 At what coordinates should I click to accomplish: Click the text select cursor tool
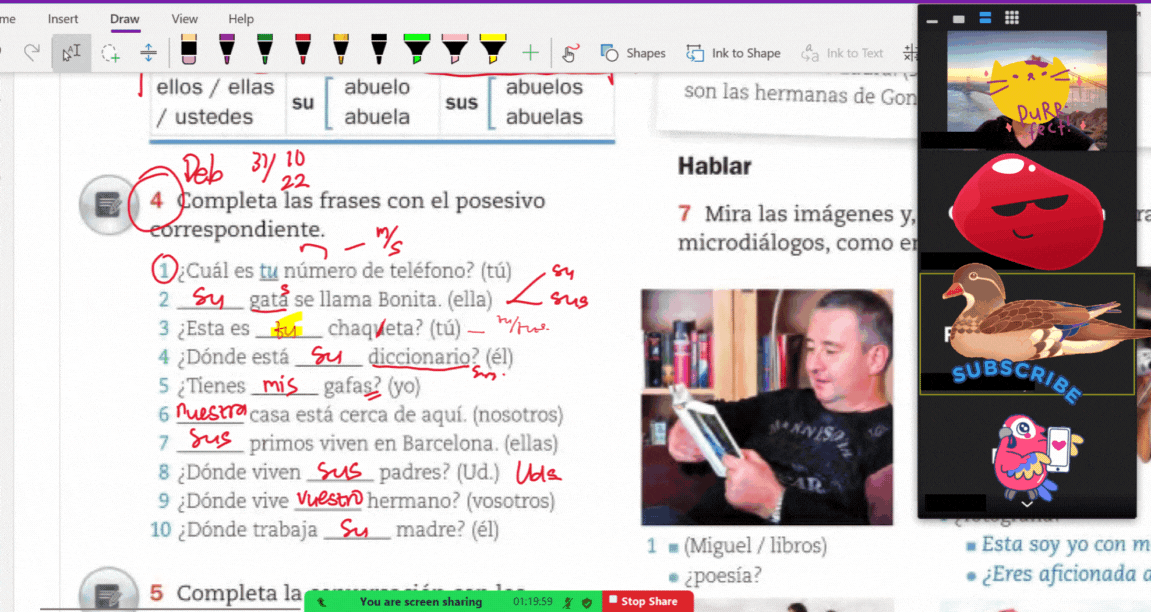[71, 53]
